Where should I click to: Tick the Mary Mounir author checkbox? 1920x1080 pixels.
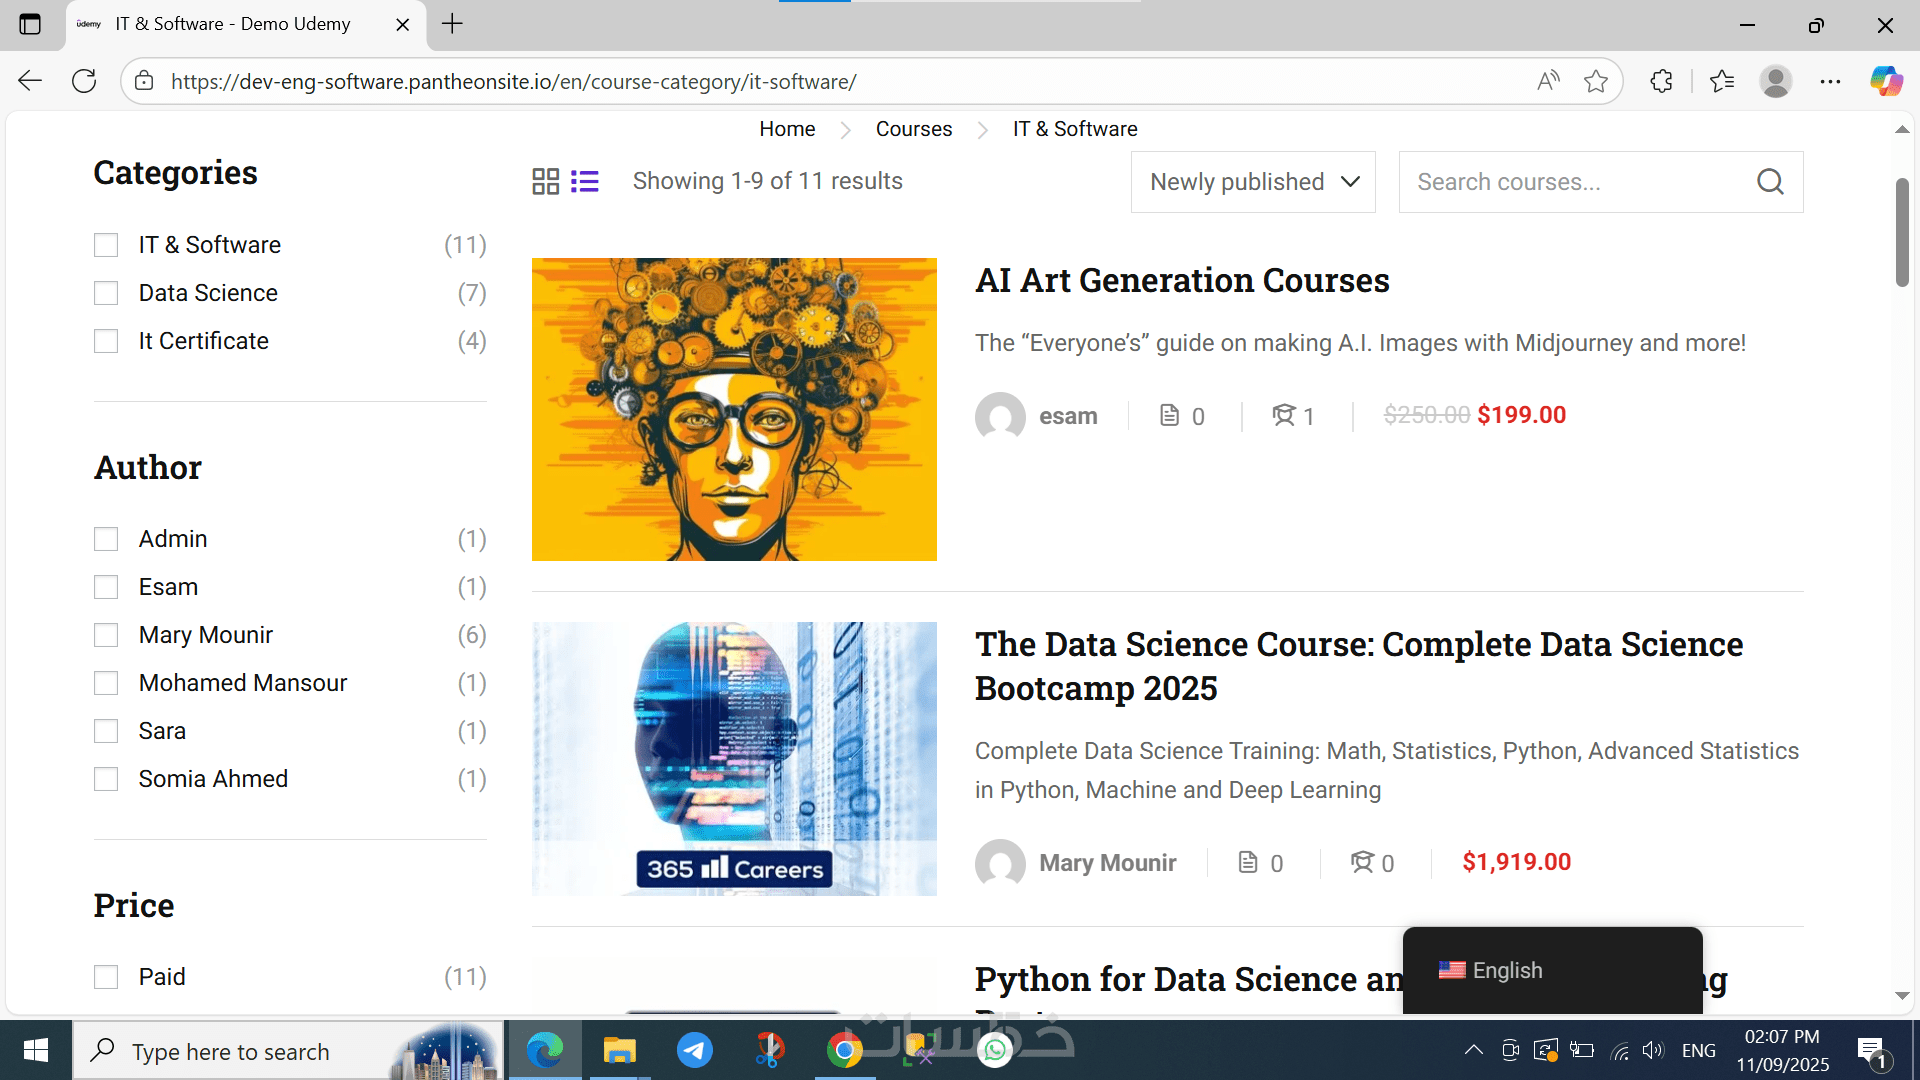pyautogui.click(x=106, y=635)
